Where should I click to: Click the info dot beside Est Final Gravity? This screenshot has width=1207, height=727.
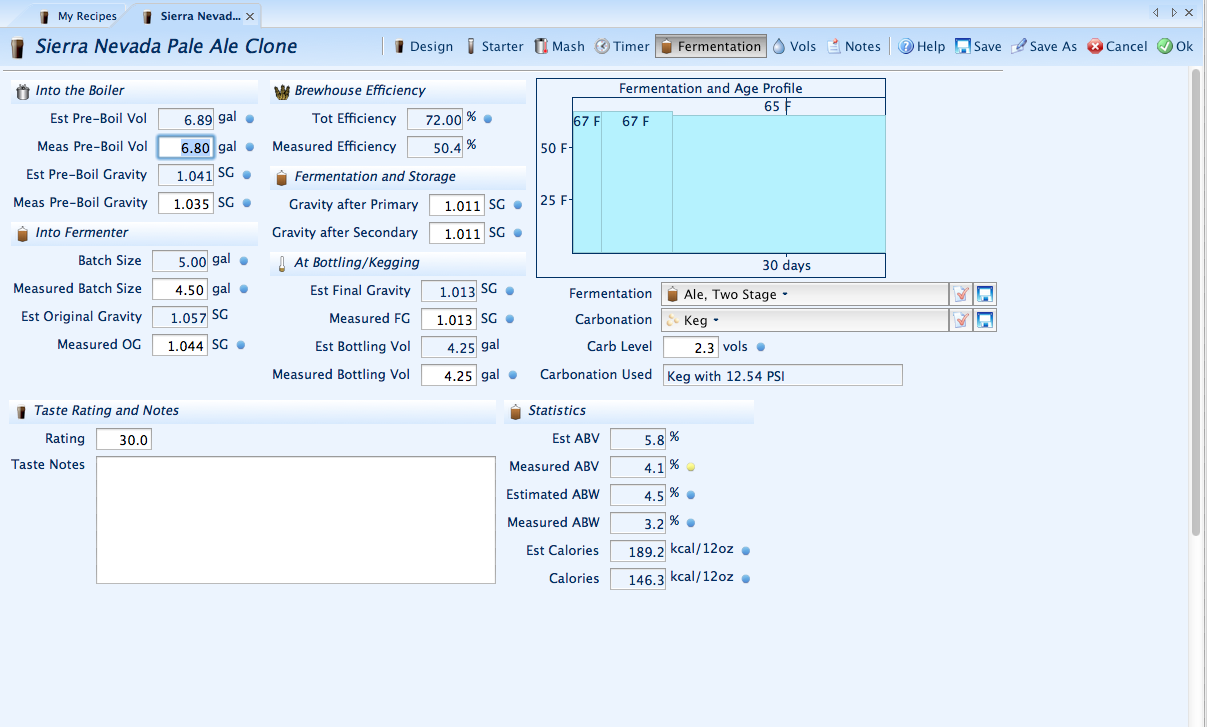click(509, 291)
